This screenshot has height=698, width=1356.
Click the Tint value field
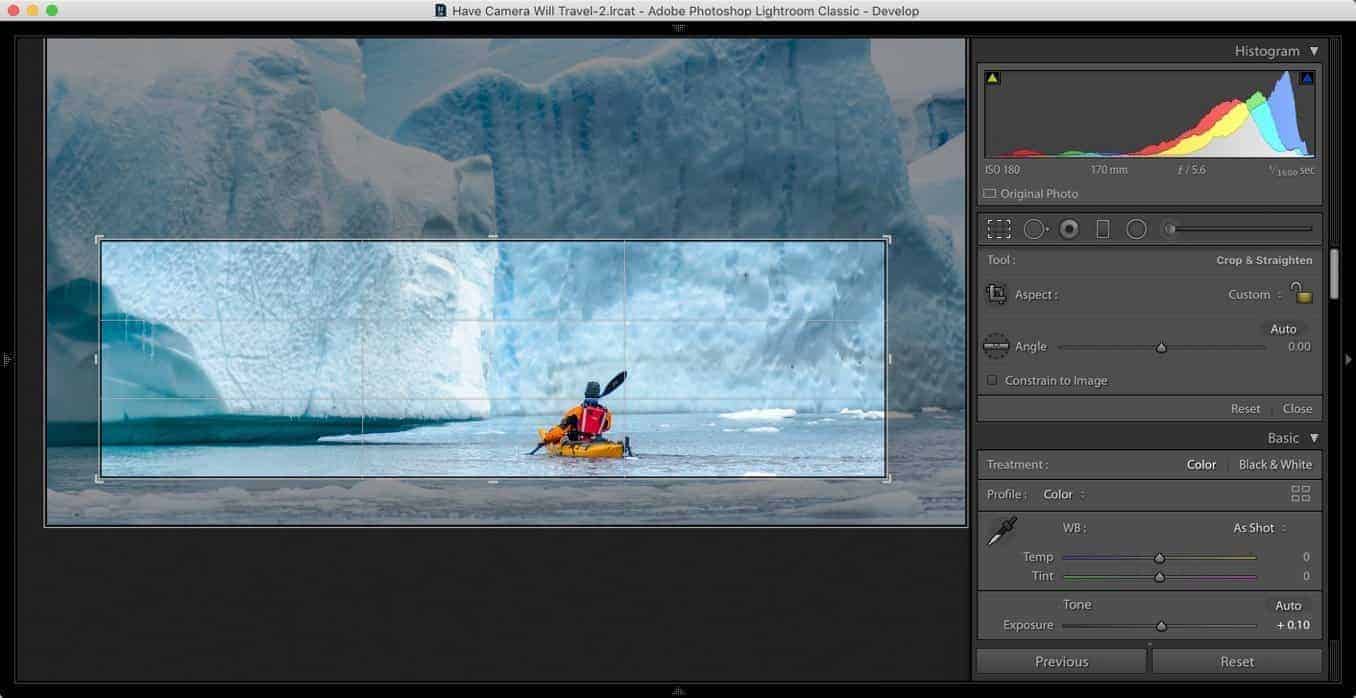[1306, 576]
